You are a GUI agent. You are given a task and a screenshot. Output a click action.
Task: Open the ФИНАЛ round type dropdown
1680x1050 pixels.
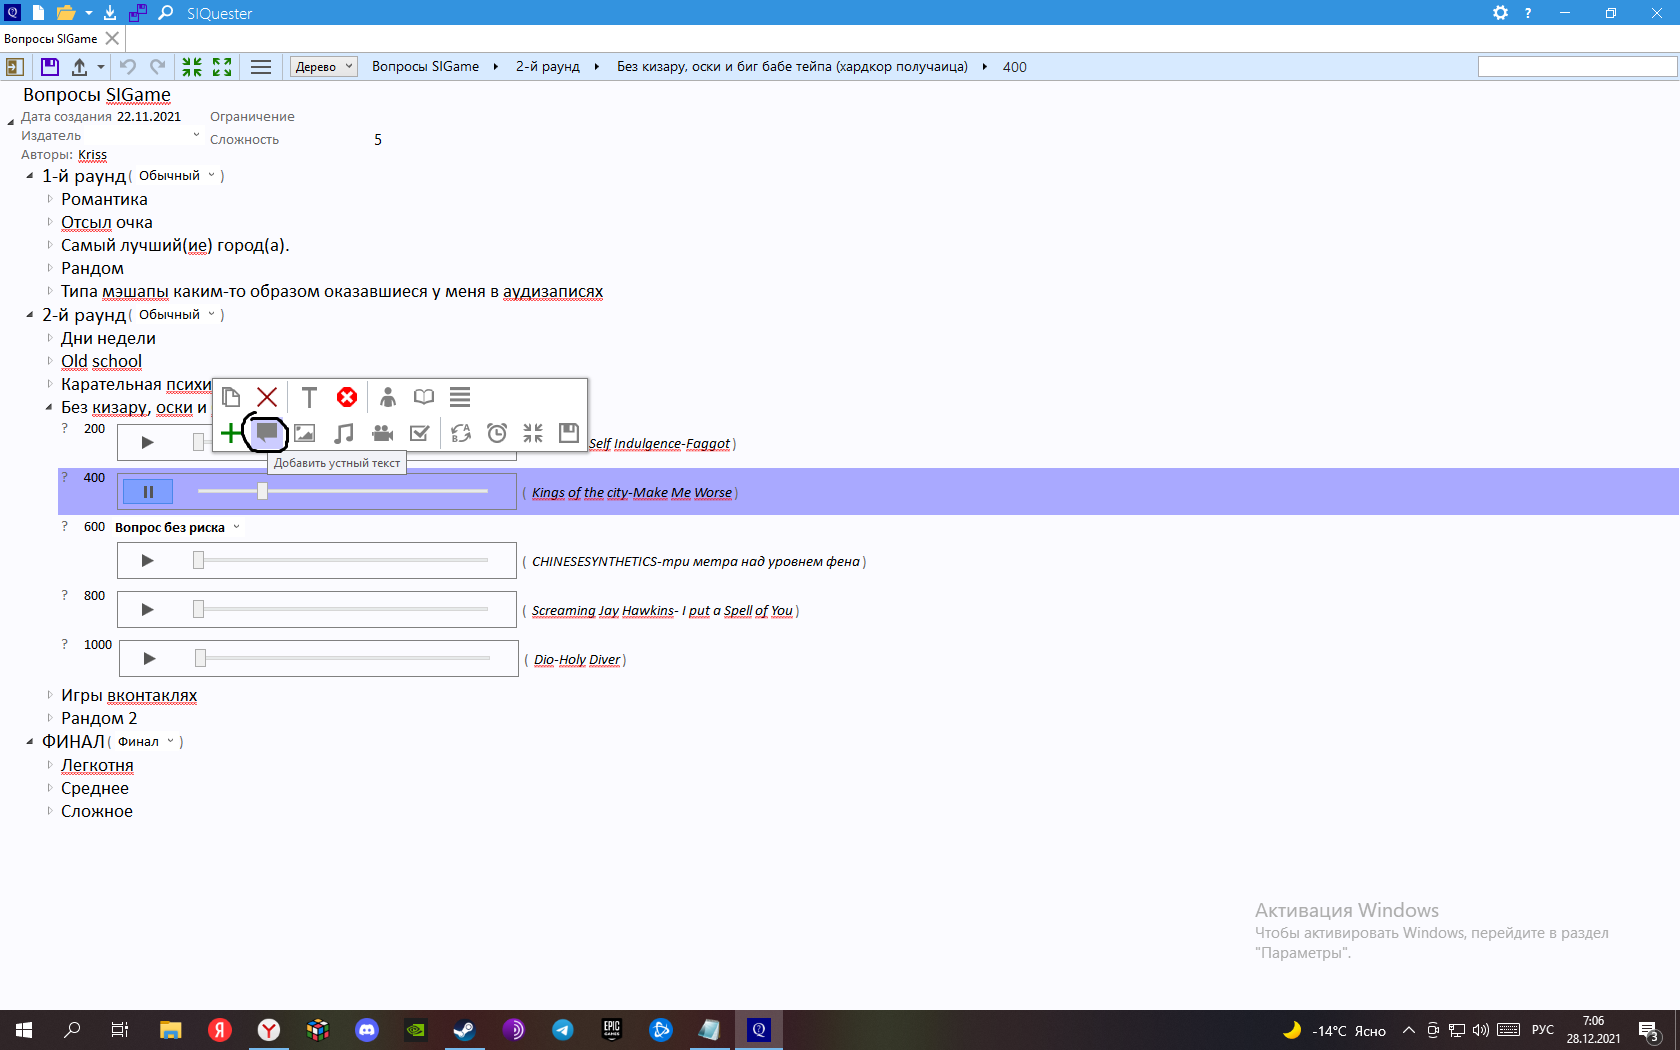tap(146, 742)
